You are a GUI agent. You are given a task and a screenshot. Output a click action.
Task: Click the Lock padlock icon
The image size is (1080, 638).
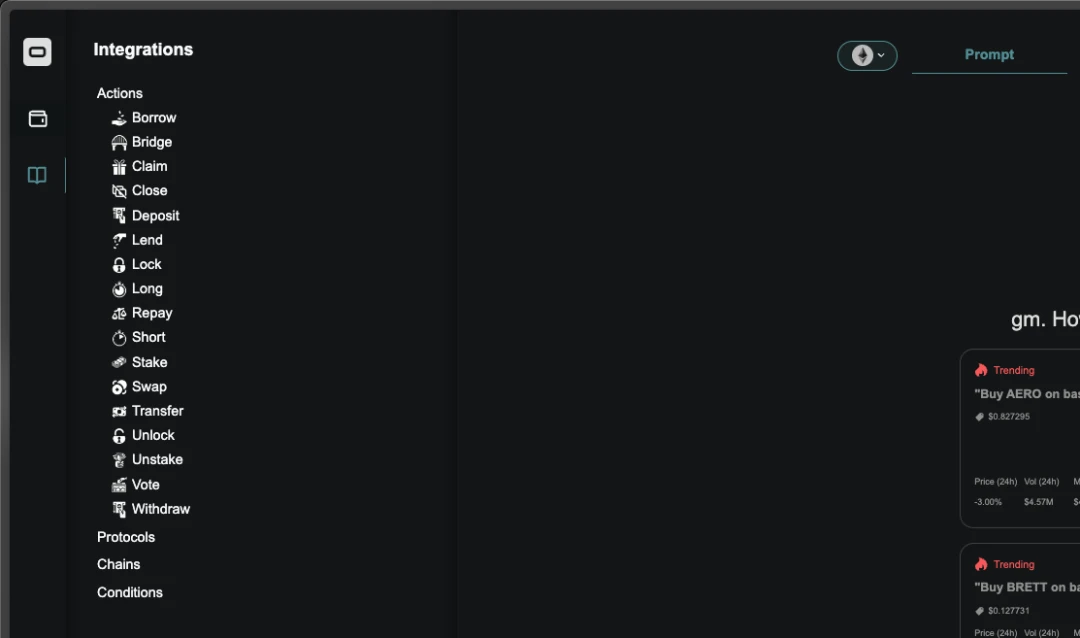(x=119, y=265)
